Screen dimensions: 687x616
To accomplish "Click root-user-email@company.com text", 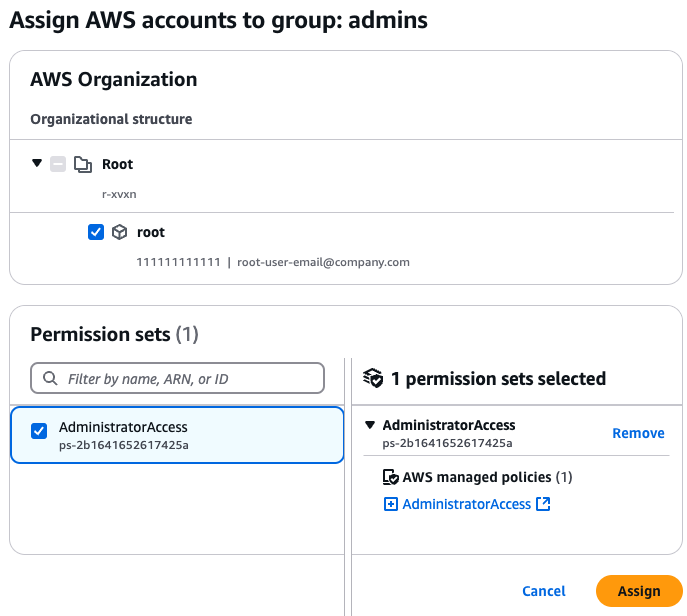I will point(323,262).
